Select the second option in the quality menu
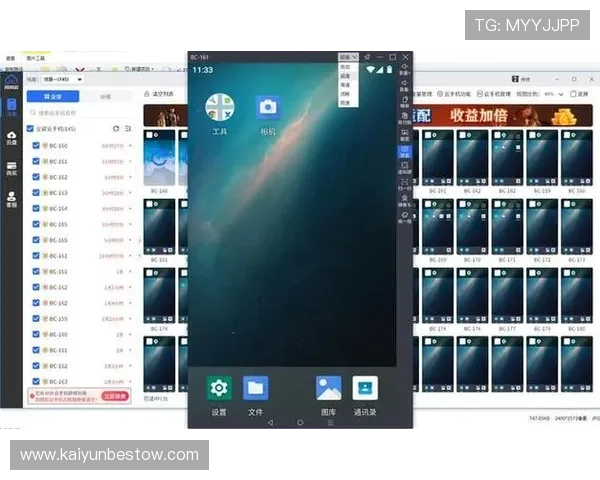 coord(346,76)
